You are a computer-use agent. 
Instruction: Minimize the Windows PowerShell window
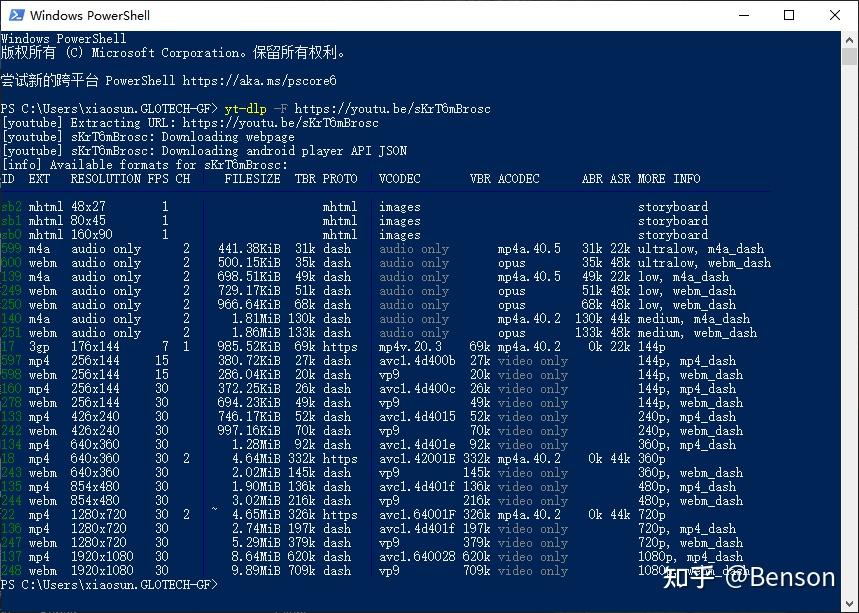743,15
